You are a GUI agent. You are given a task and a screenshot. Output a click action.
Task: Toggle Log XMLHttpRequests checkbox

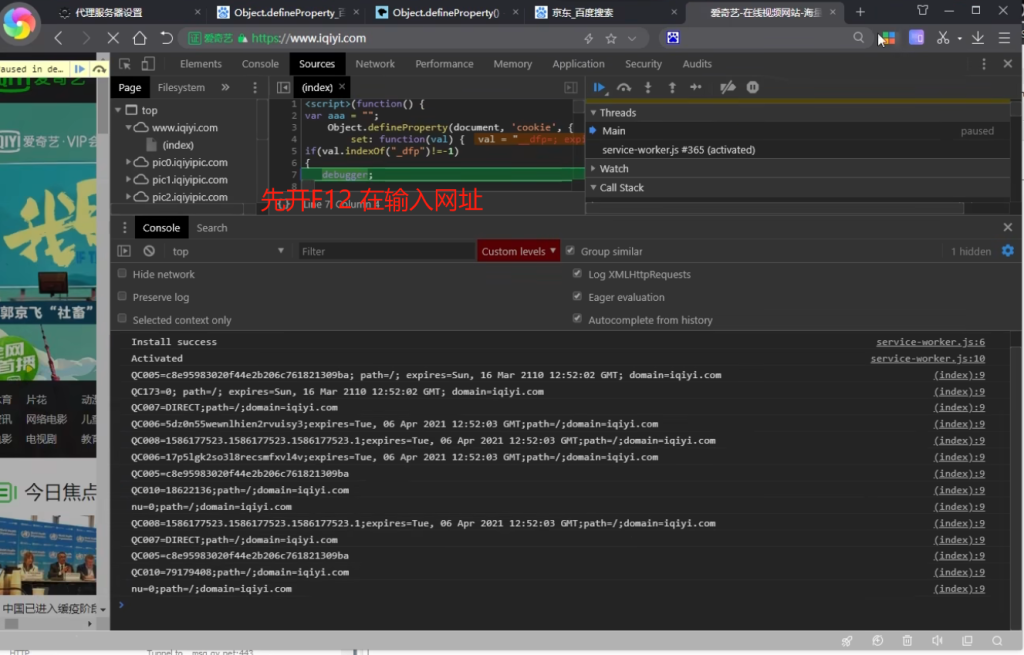[x=577, y=274]
